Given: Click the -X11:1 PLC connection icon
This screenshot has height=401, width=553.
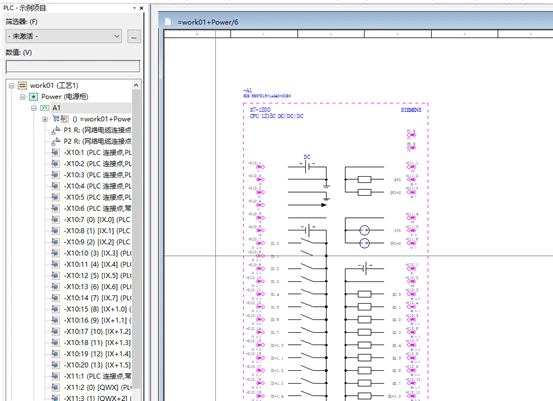Looking at the screenshot, I should (x=55, y=376).
